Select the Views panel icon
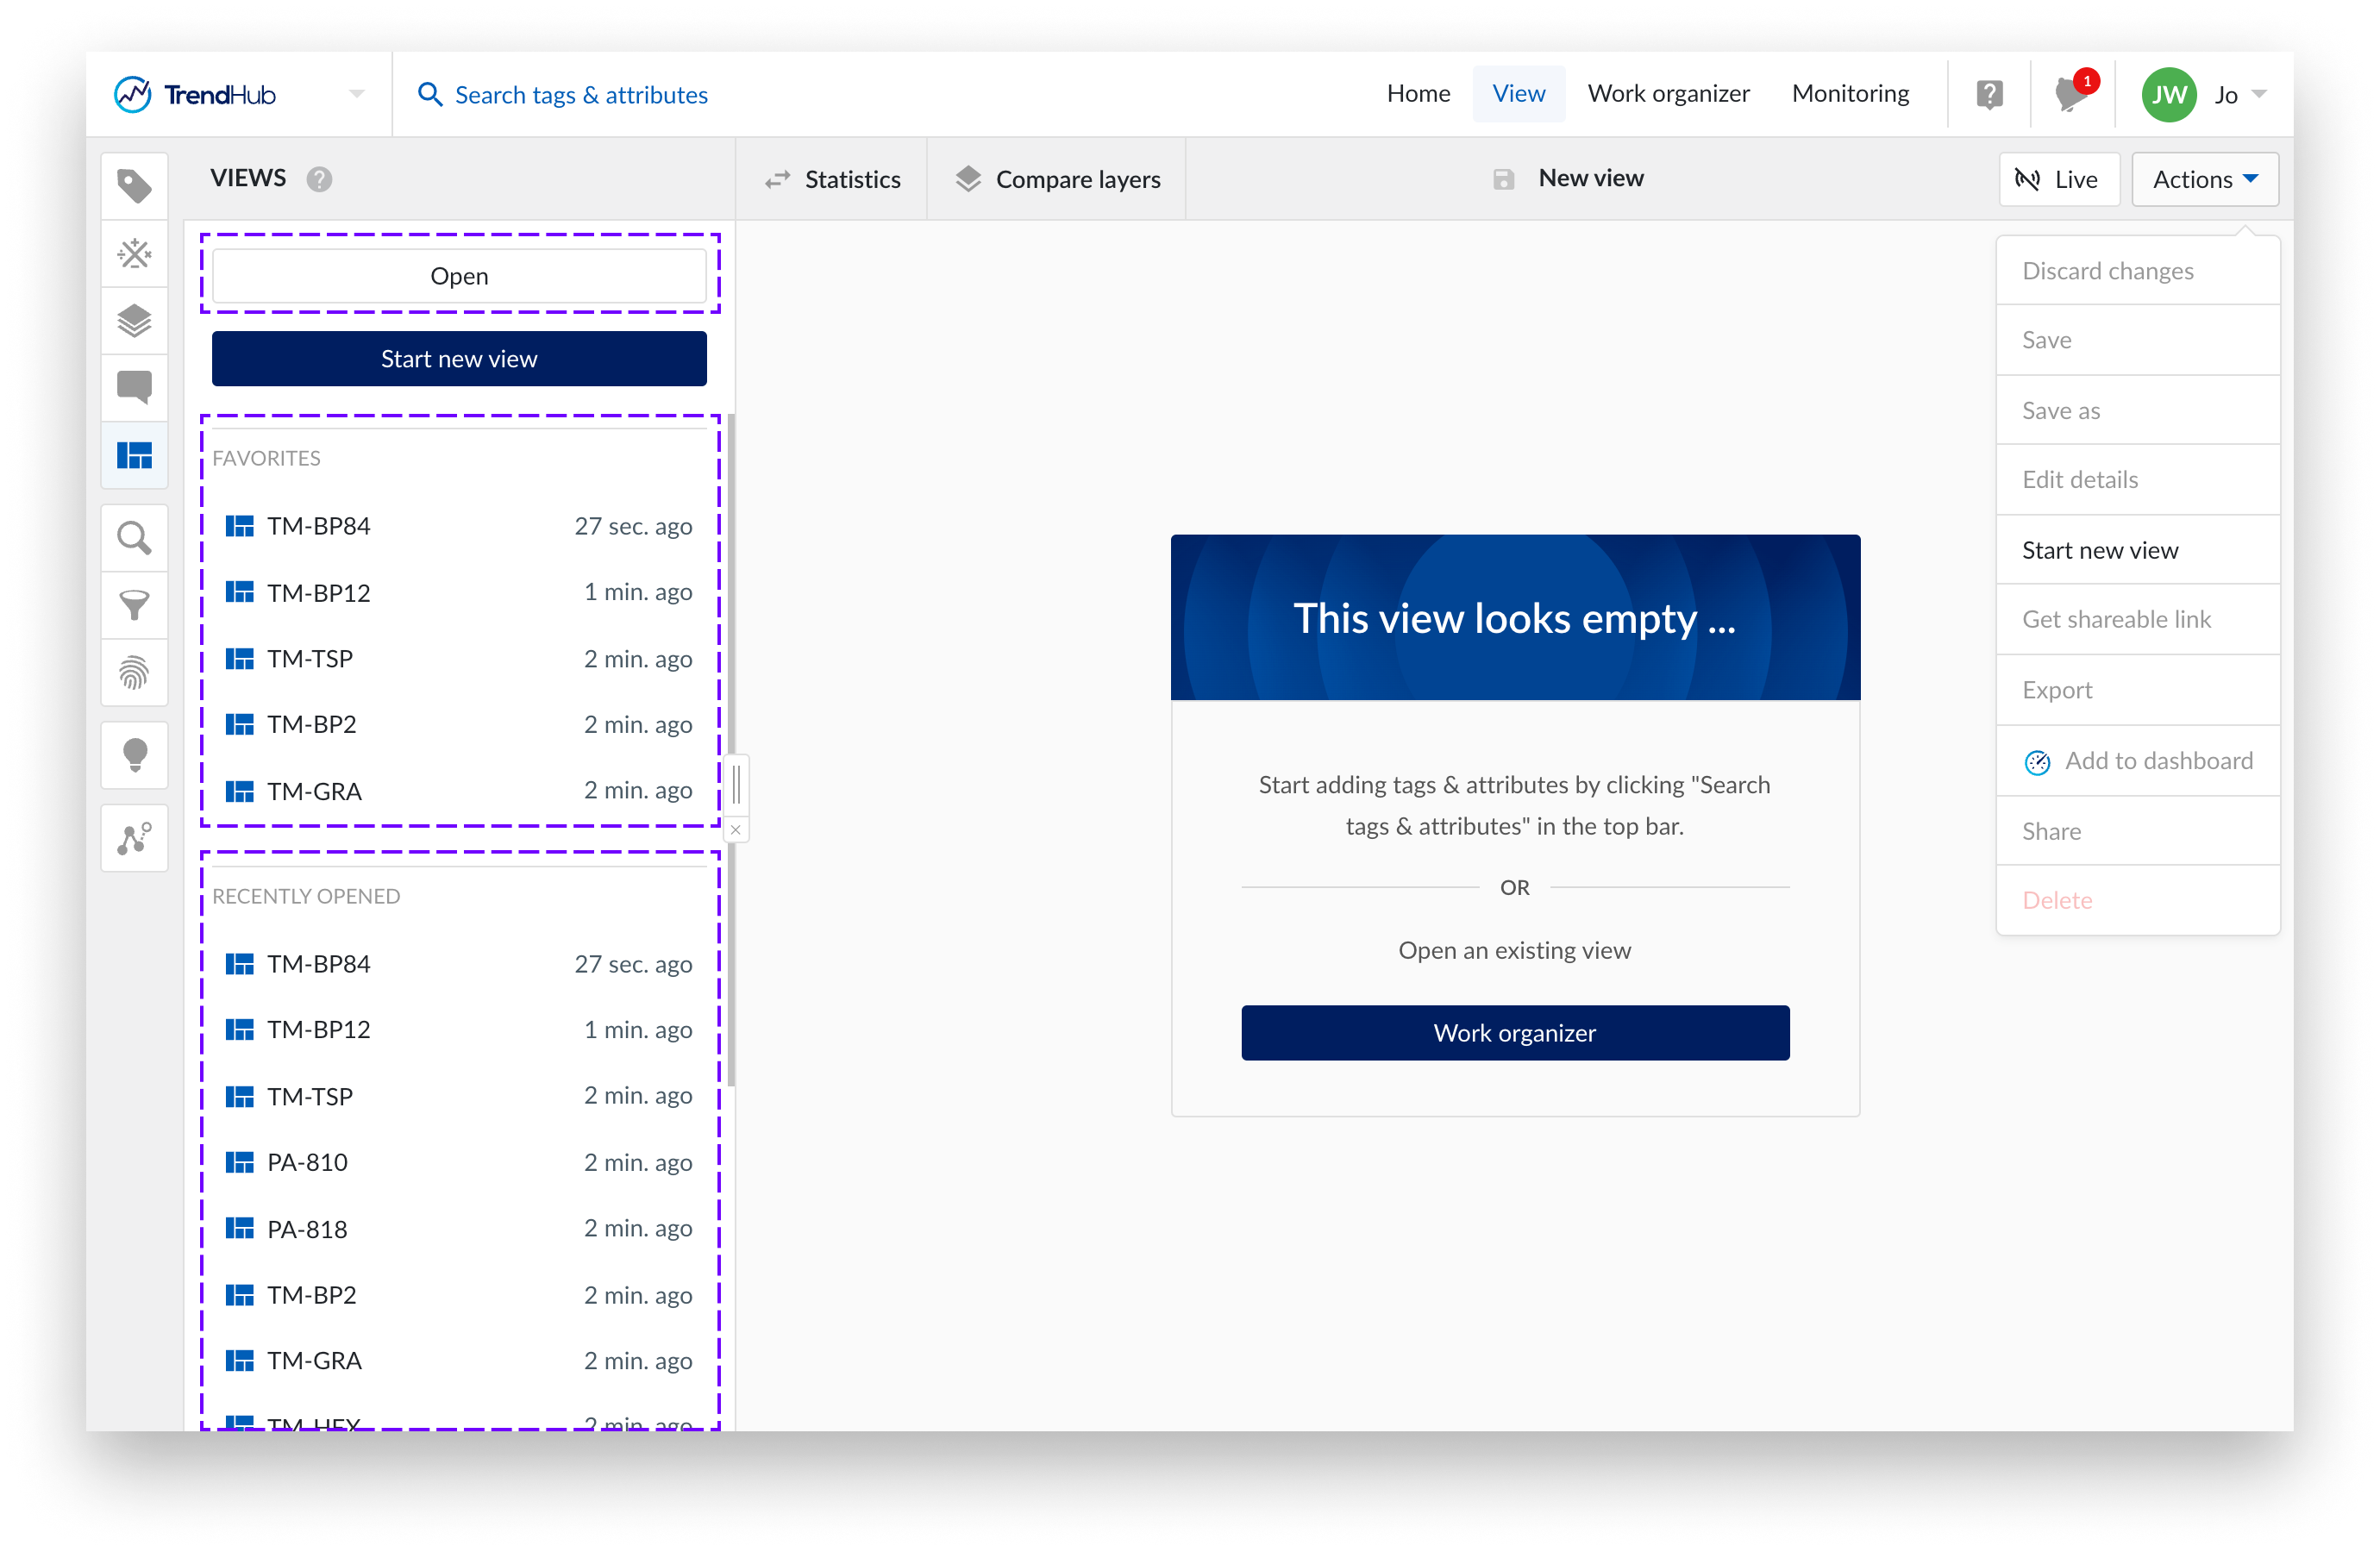Viewport: 2380px width, 1552px height. pos(135,455)
